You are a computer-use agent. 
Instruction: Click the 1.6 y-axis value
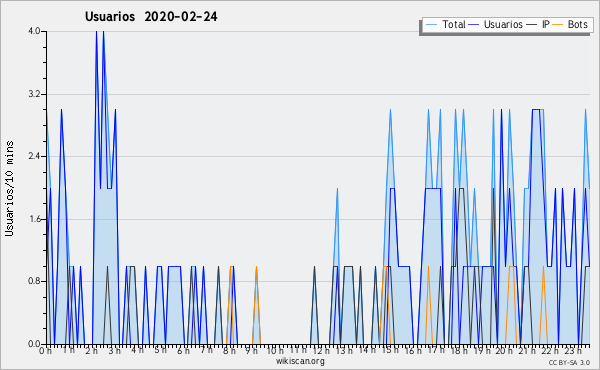[x=34, y=219]
